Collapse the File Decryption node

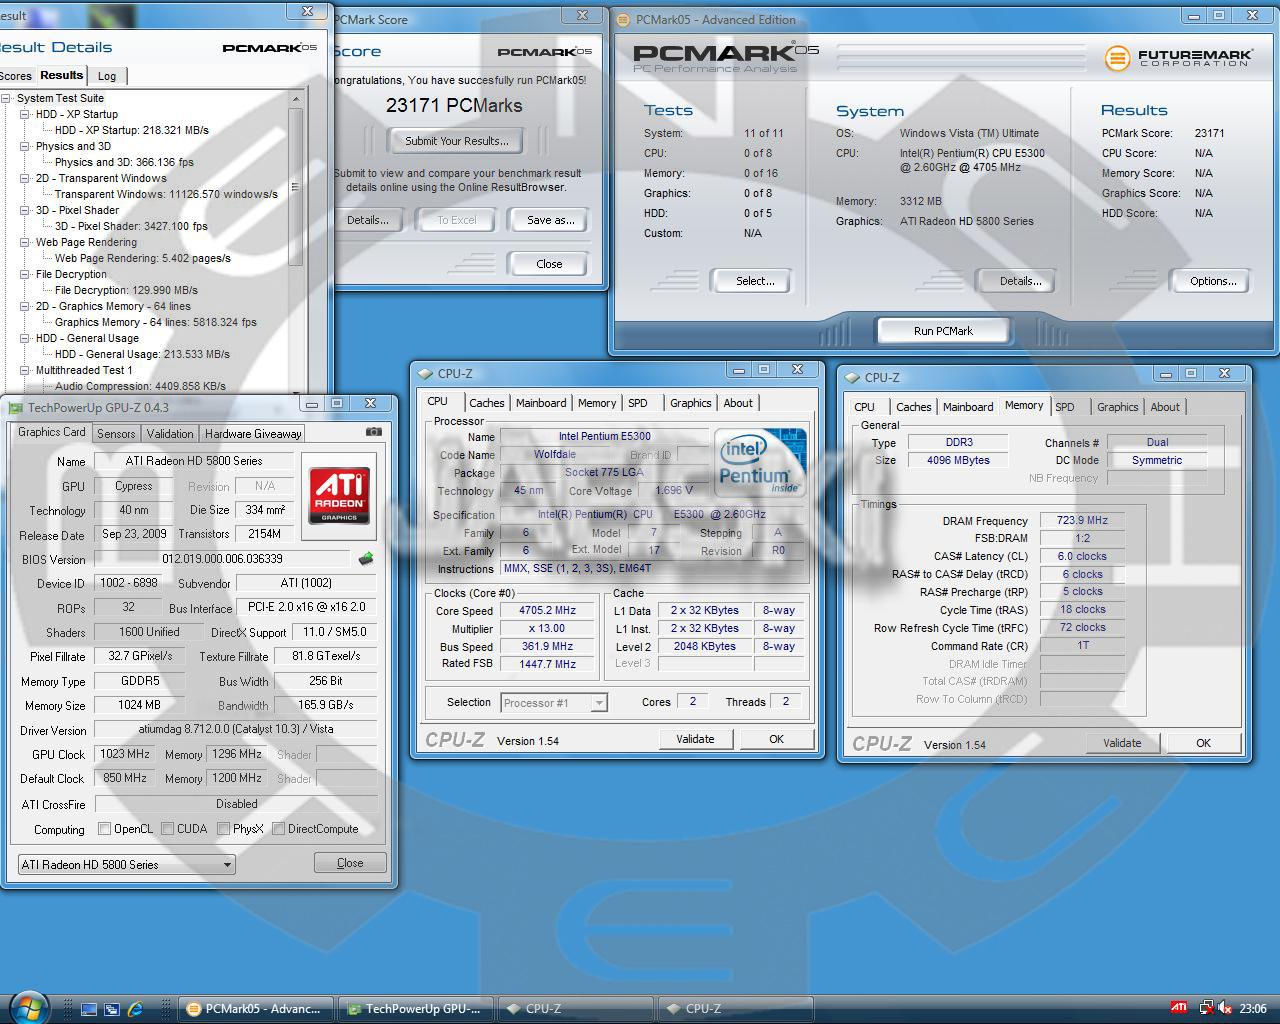(x=25, y=274)
